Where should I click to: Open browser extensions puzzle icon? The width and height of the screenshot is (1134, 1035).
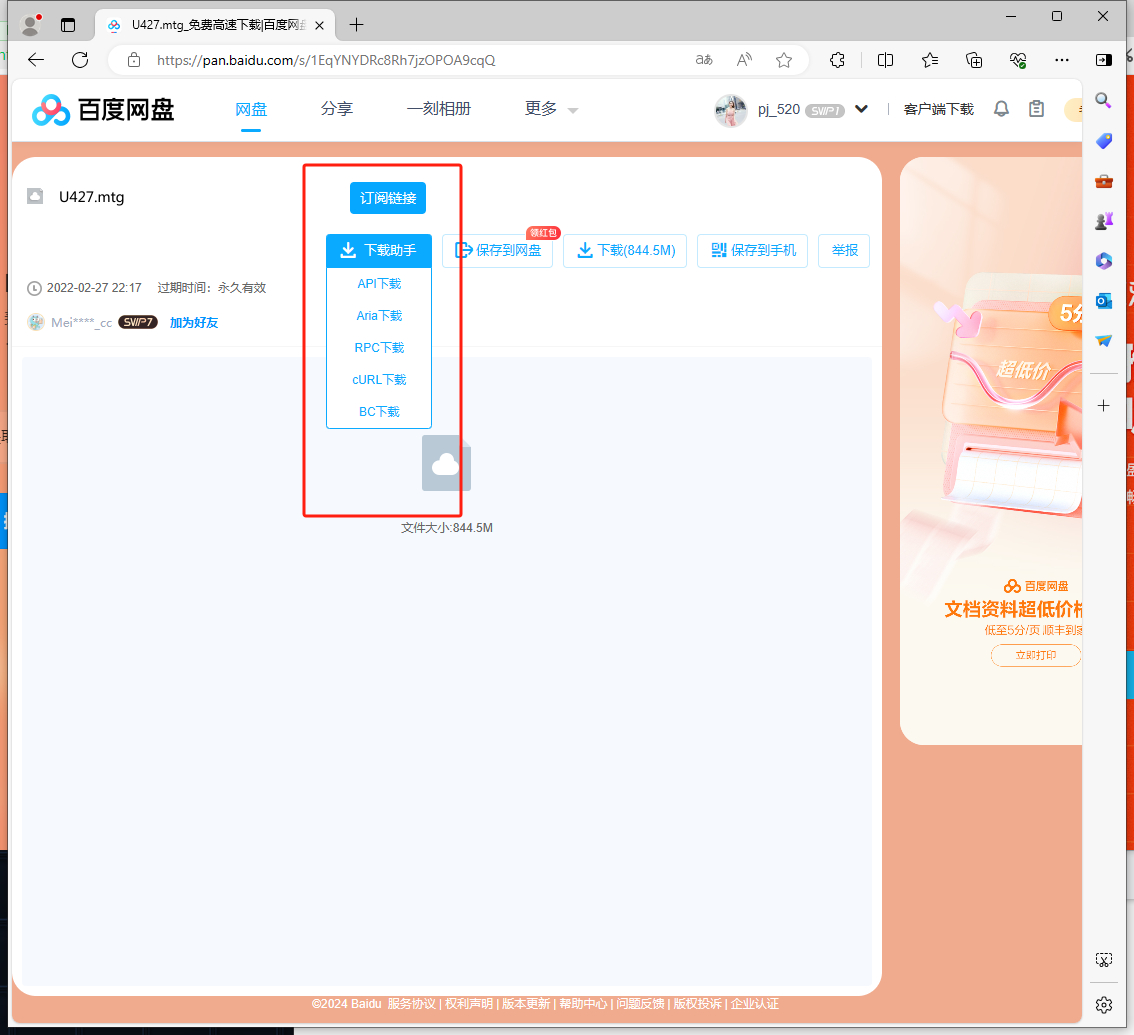[838, 60]
